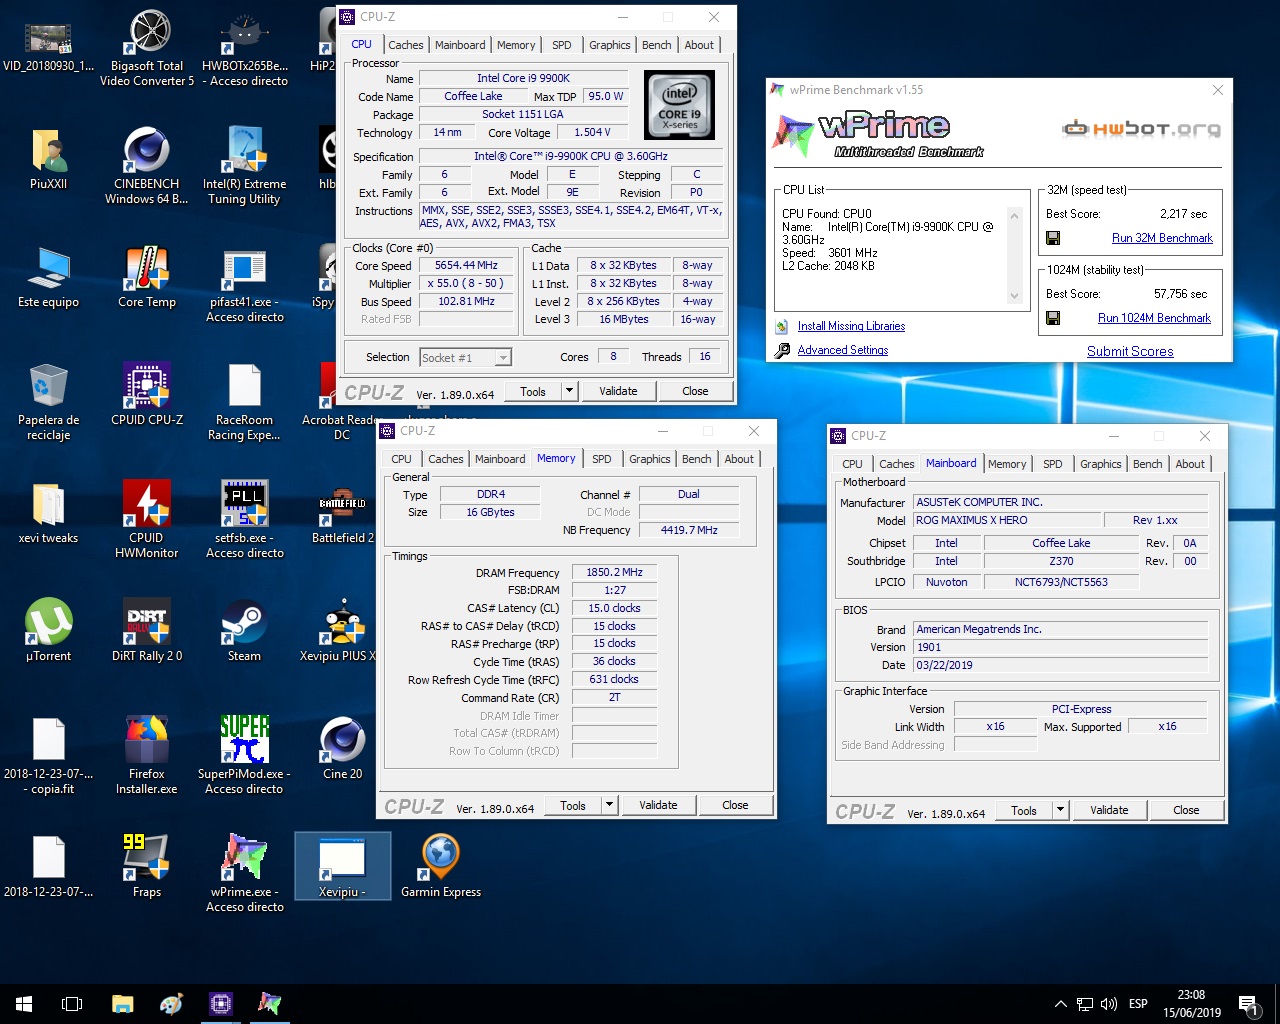The width and height of the screenshot is (1280, 1024).
Task: Click Validate in the Mainboard CPU-Z window
Action: 1109,810
